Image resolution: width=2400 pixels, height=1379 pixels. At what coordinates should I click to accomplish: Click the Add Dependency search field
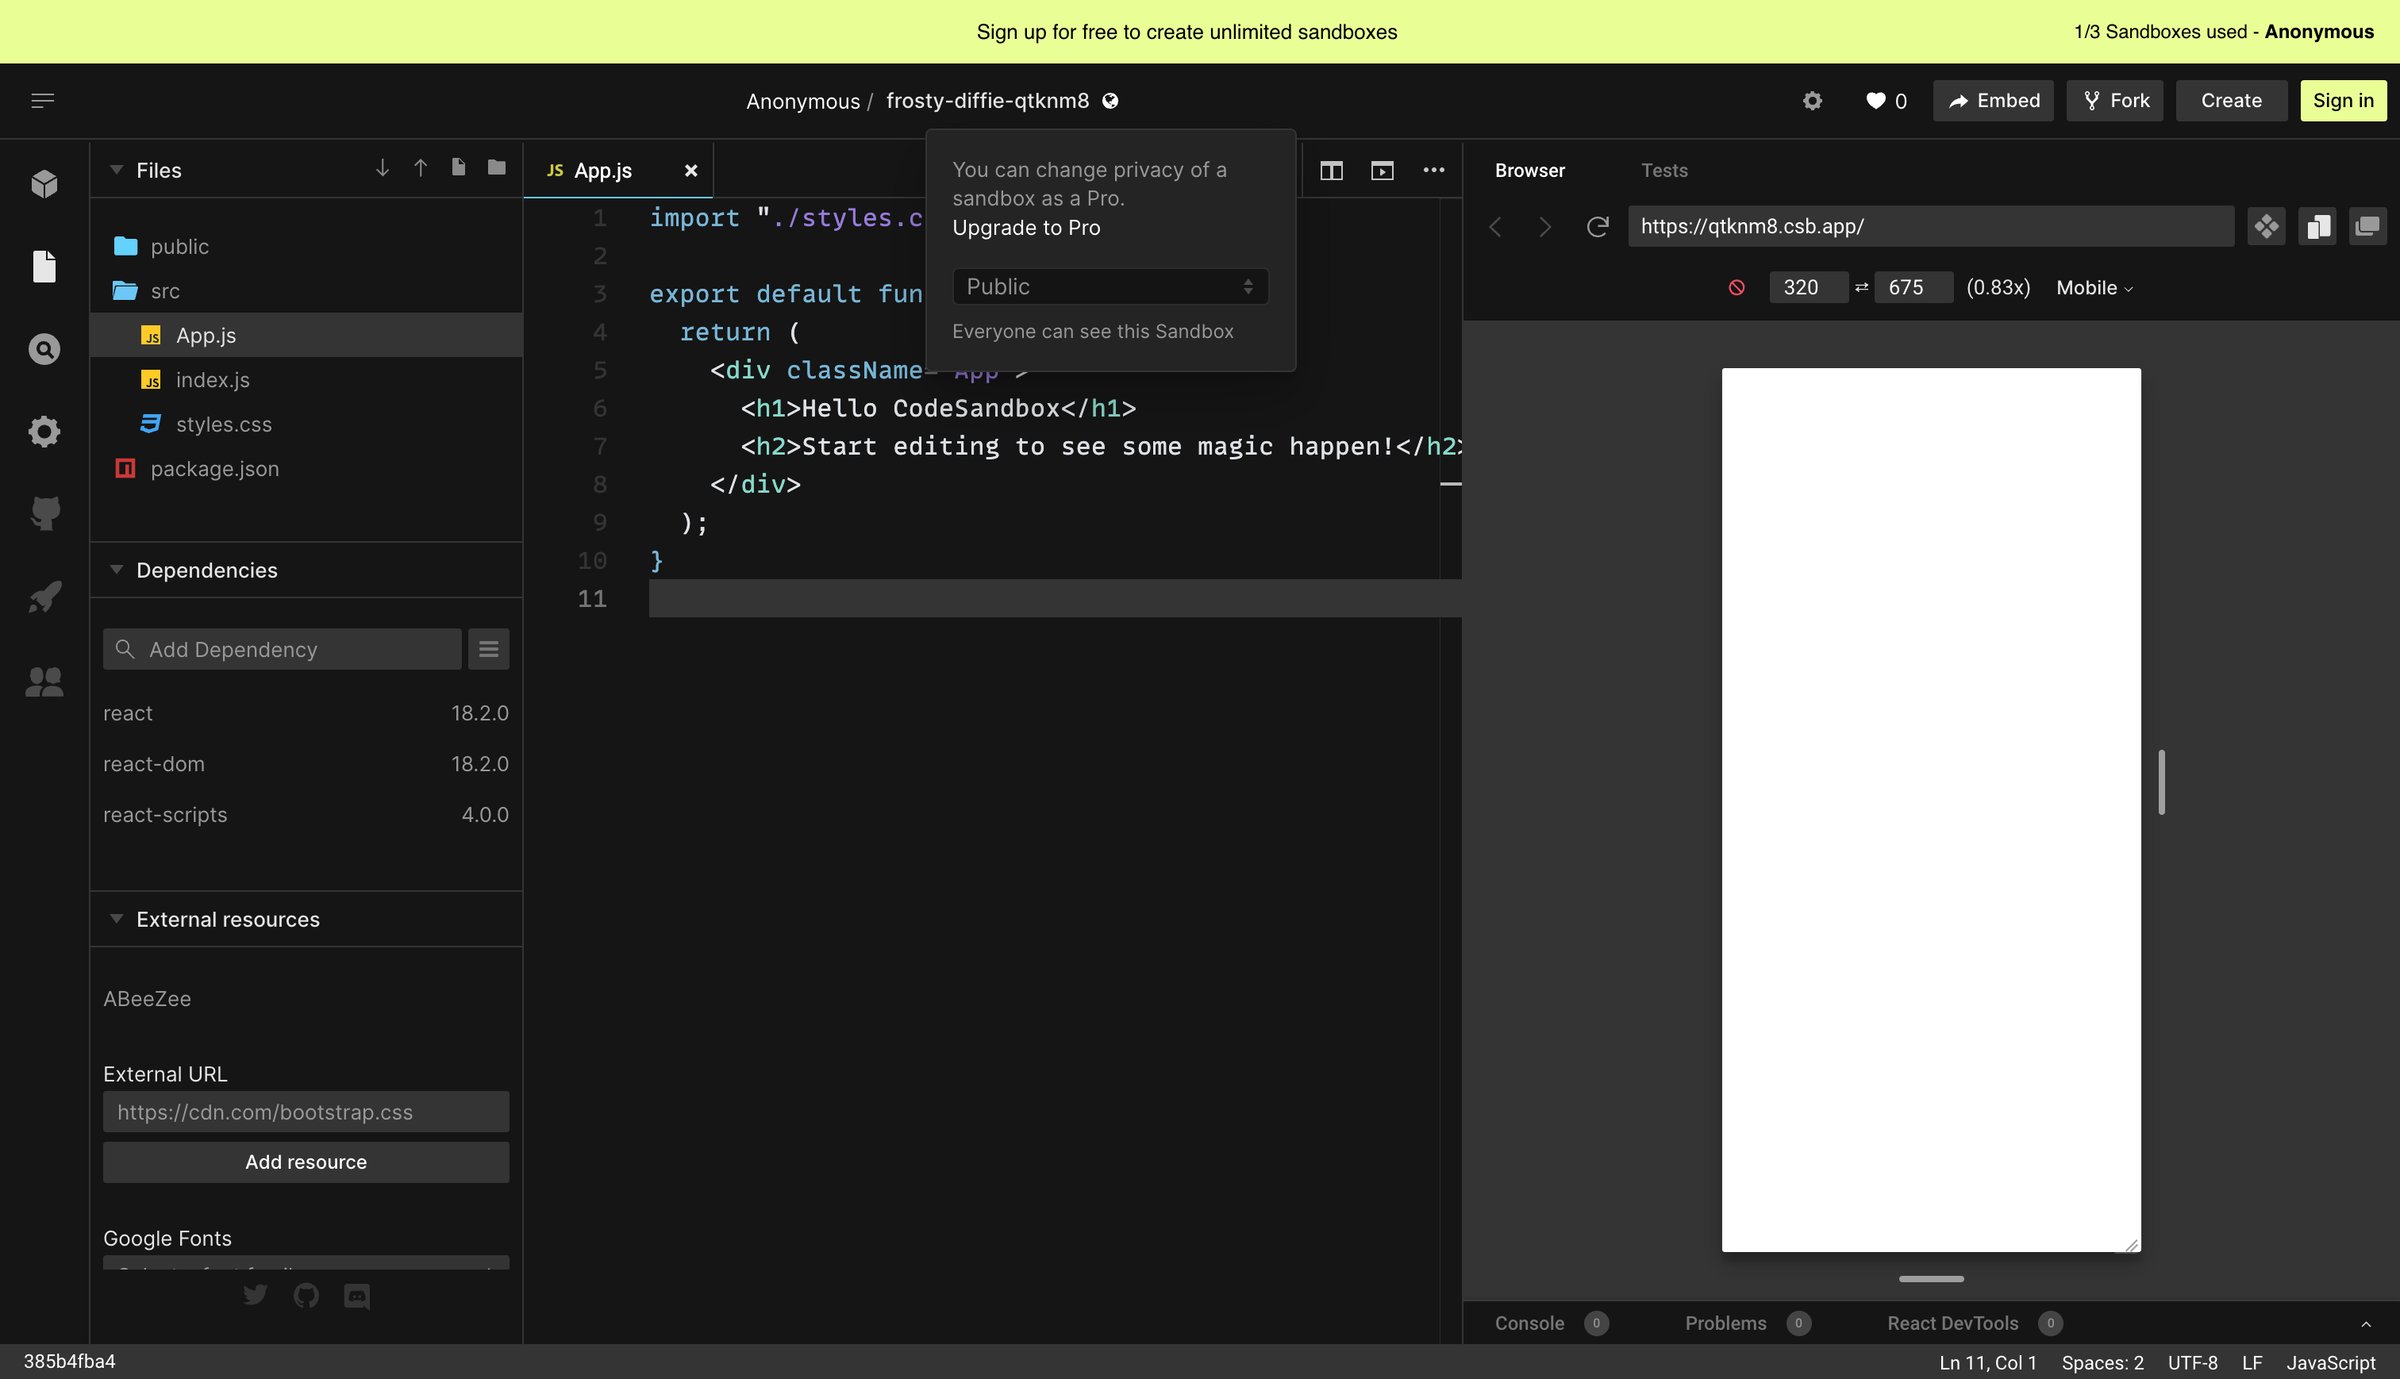[282, 649]
